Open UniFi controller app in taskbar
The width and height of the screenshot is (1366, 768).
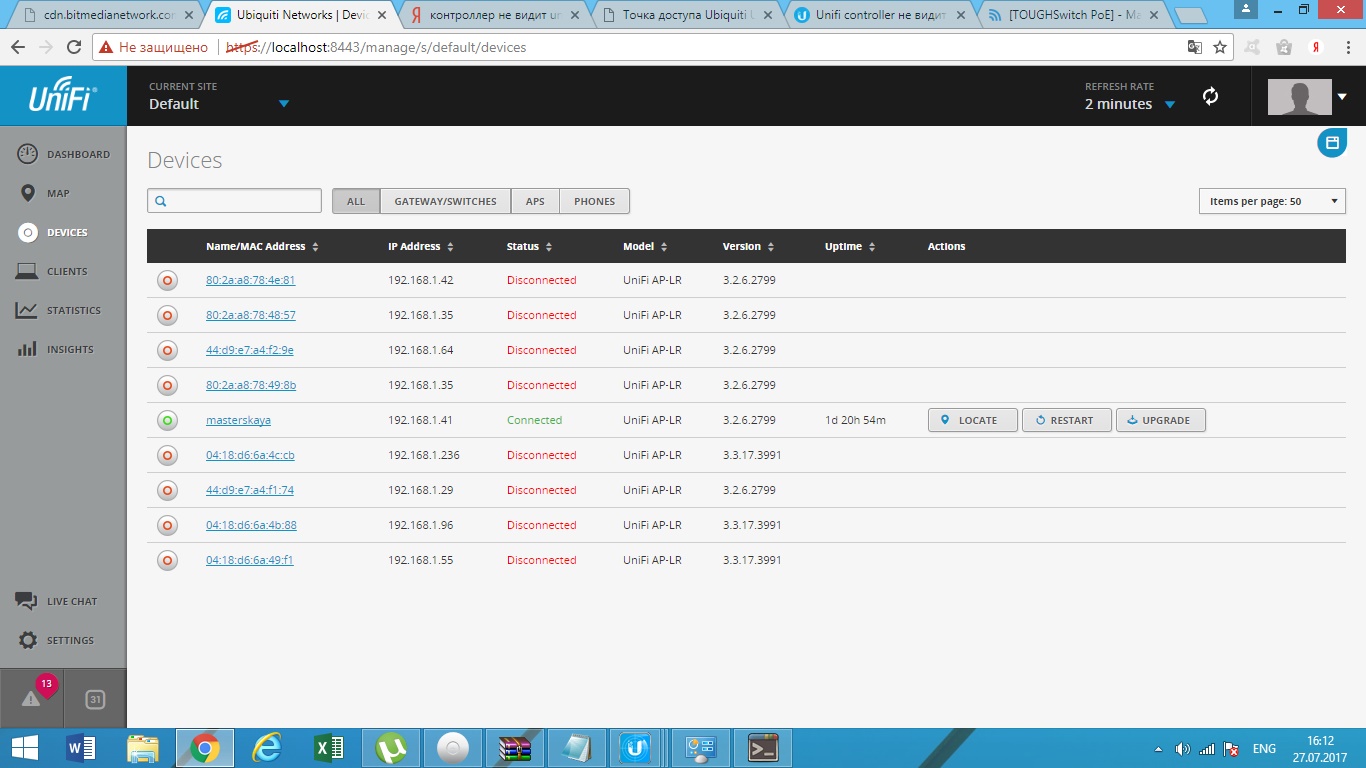click(636, 747)
